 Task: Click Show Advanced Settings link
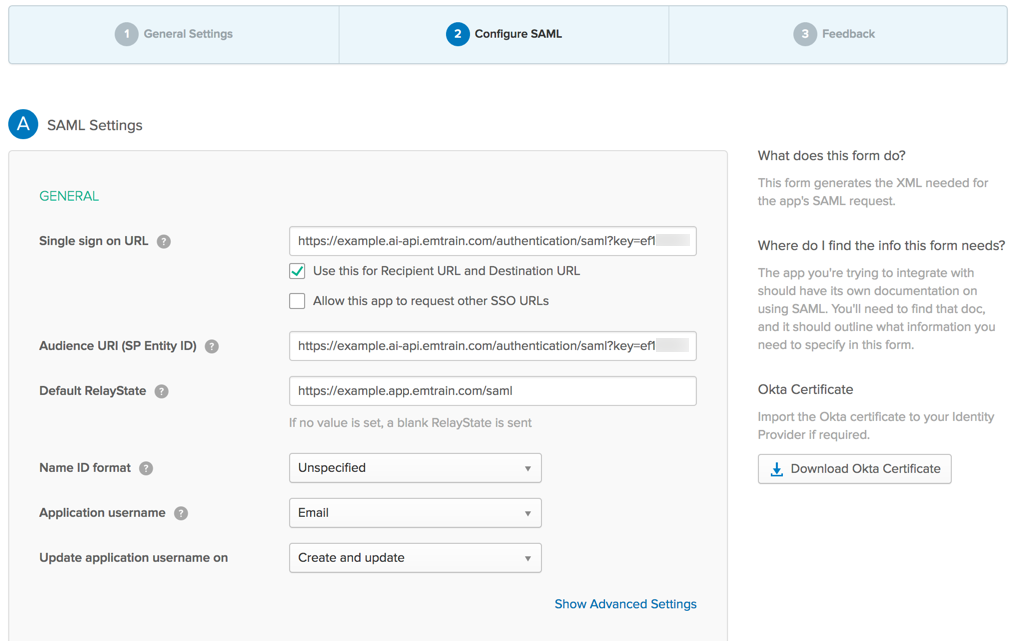click(x=625, y=604)
